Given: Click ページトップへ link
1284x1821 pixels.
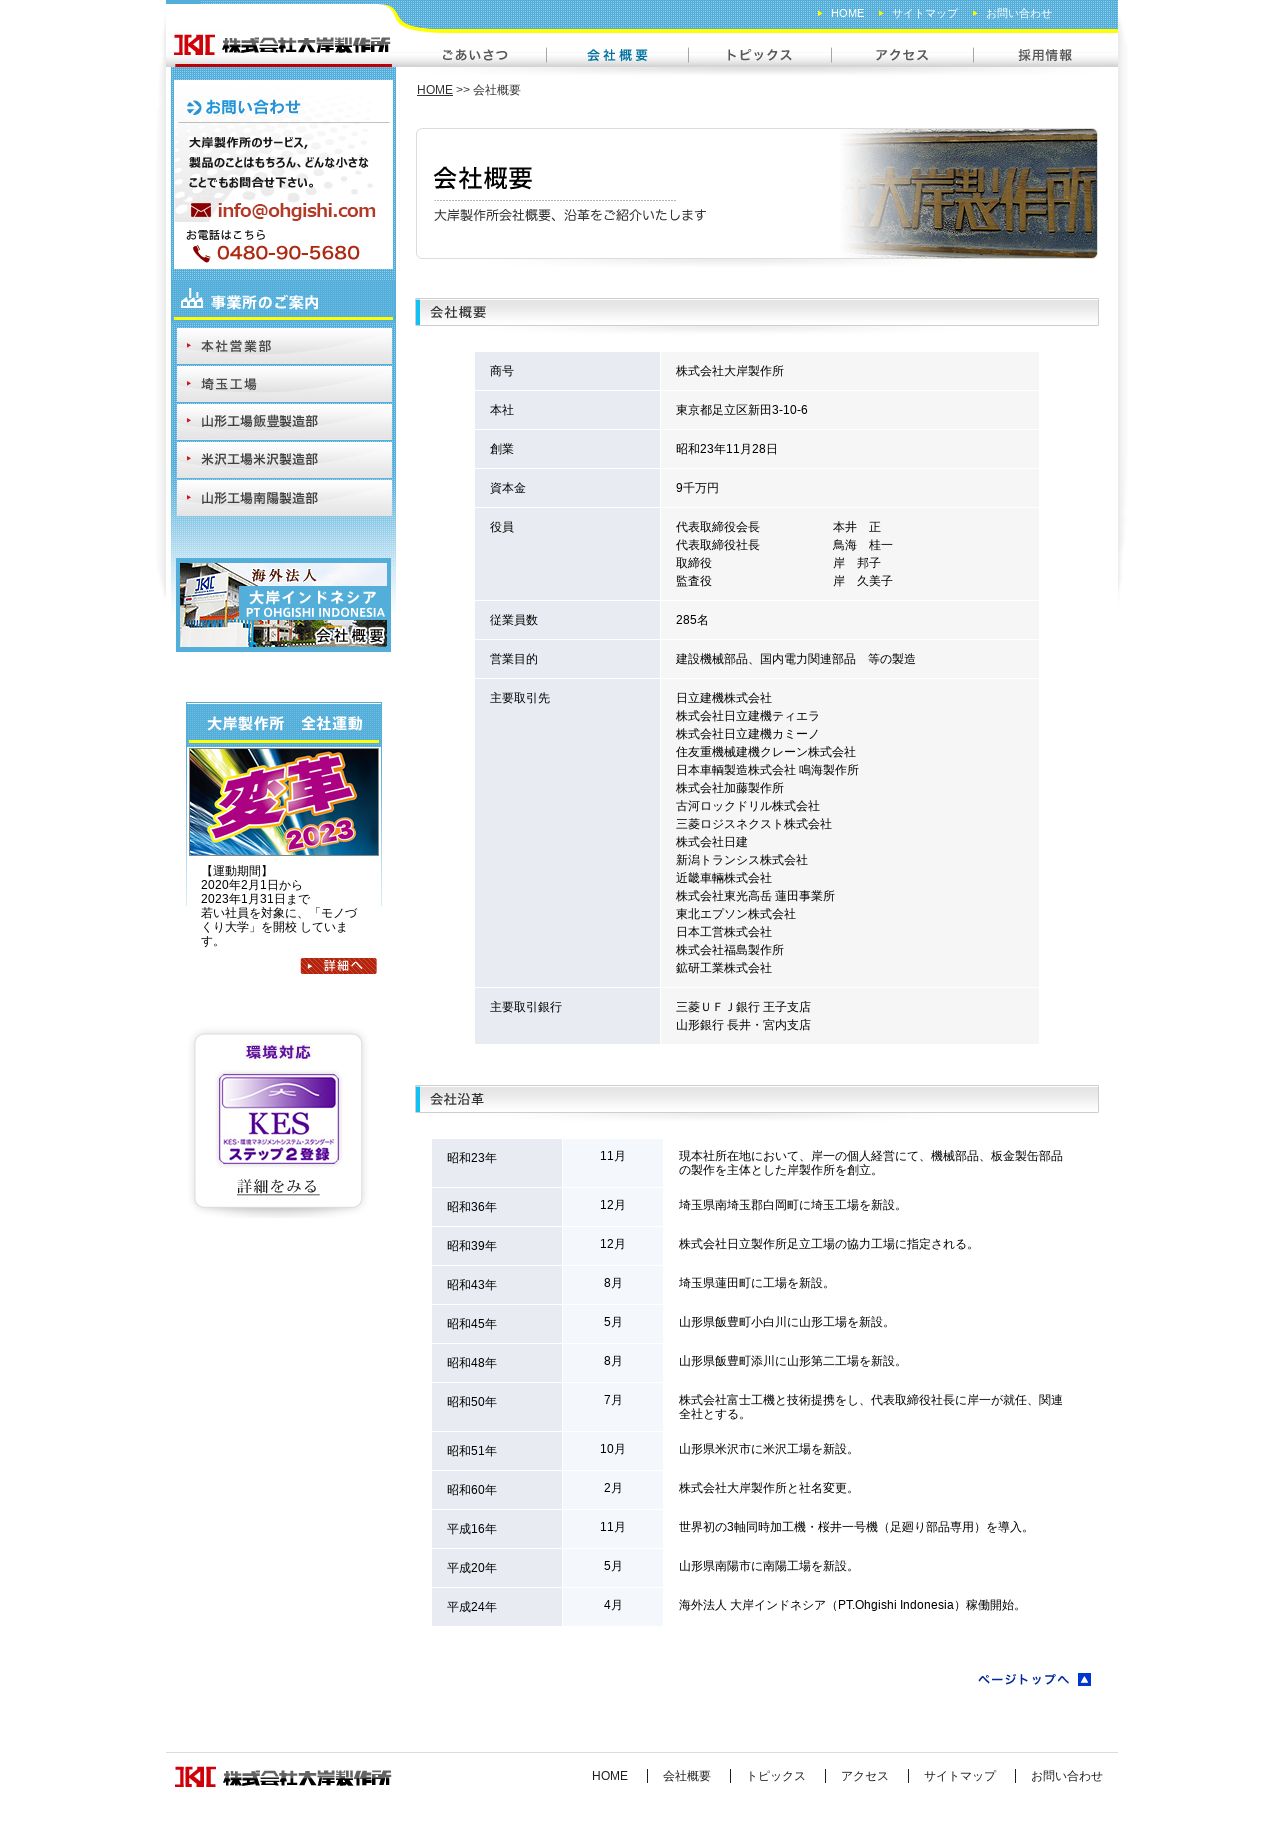Looking at the screenshot, I should pos(1024,1680).
